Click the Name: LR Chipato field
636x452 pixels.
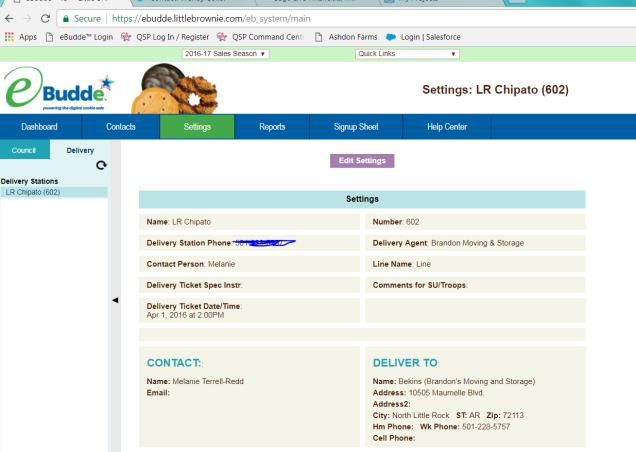pos(249,222)
